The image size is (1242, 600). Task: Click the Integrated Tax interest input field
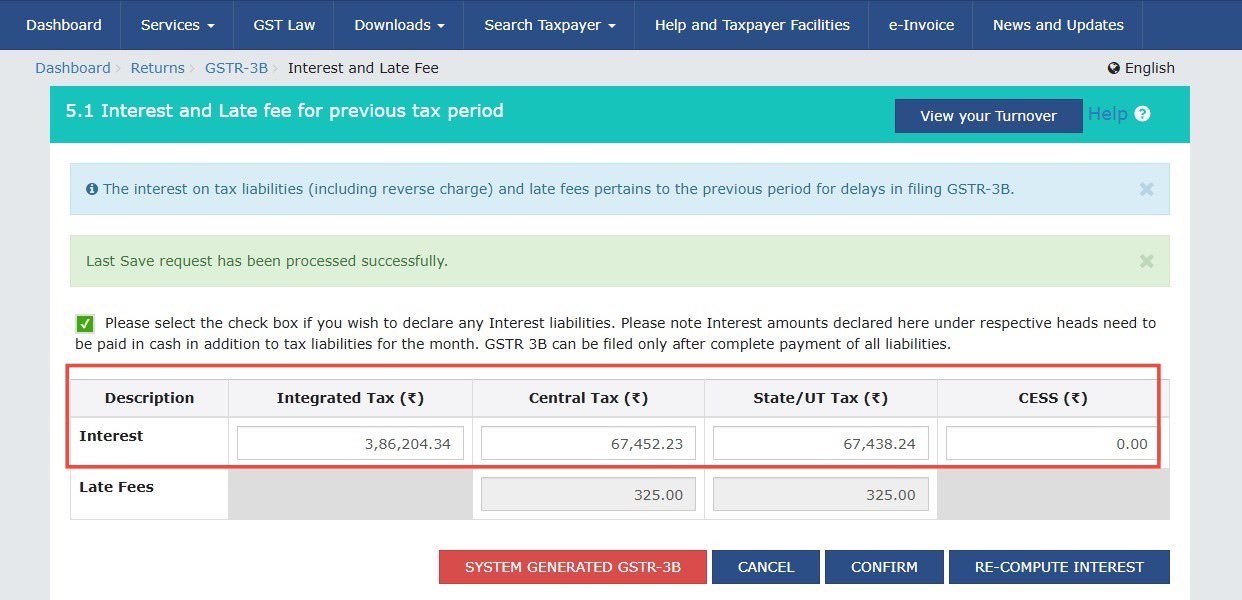click(350, 443)
